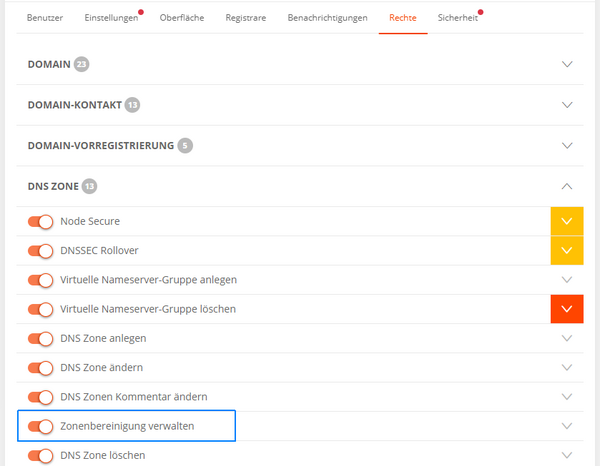Viewport: 600px width, 466px height.
Task: Click the DNSSEC Rollover label
Action: tap(99, 251)
